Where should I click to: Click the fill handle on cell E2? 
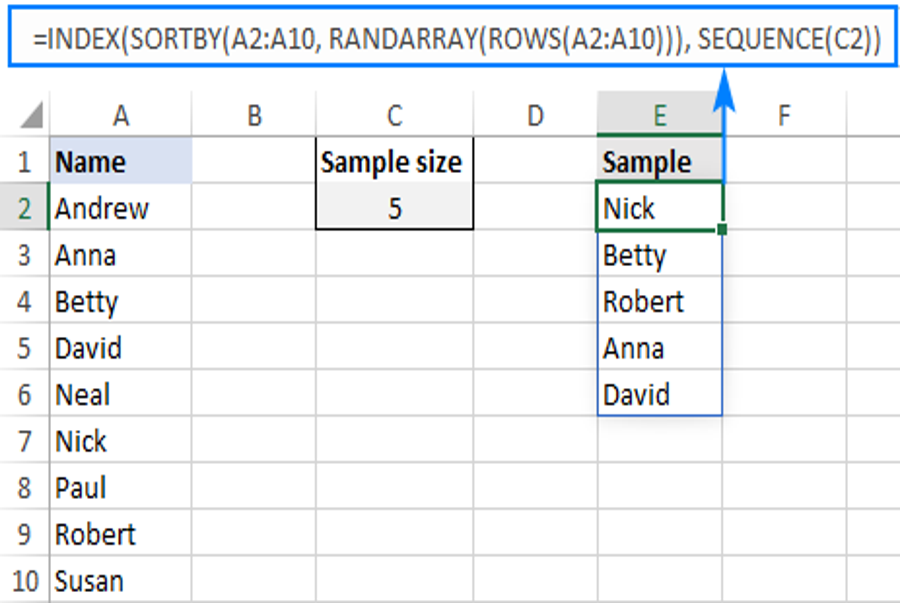click(x=722, y=229)
